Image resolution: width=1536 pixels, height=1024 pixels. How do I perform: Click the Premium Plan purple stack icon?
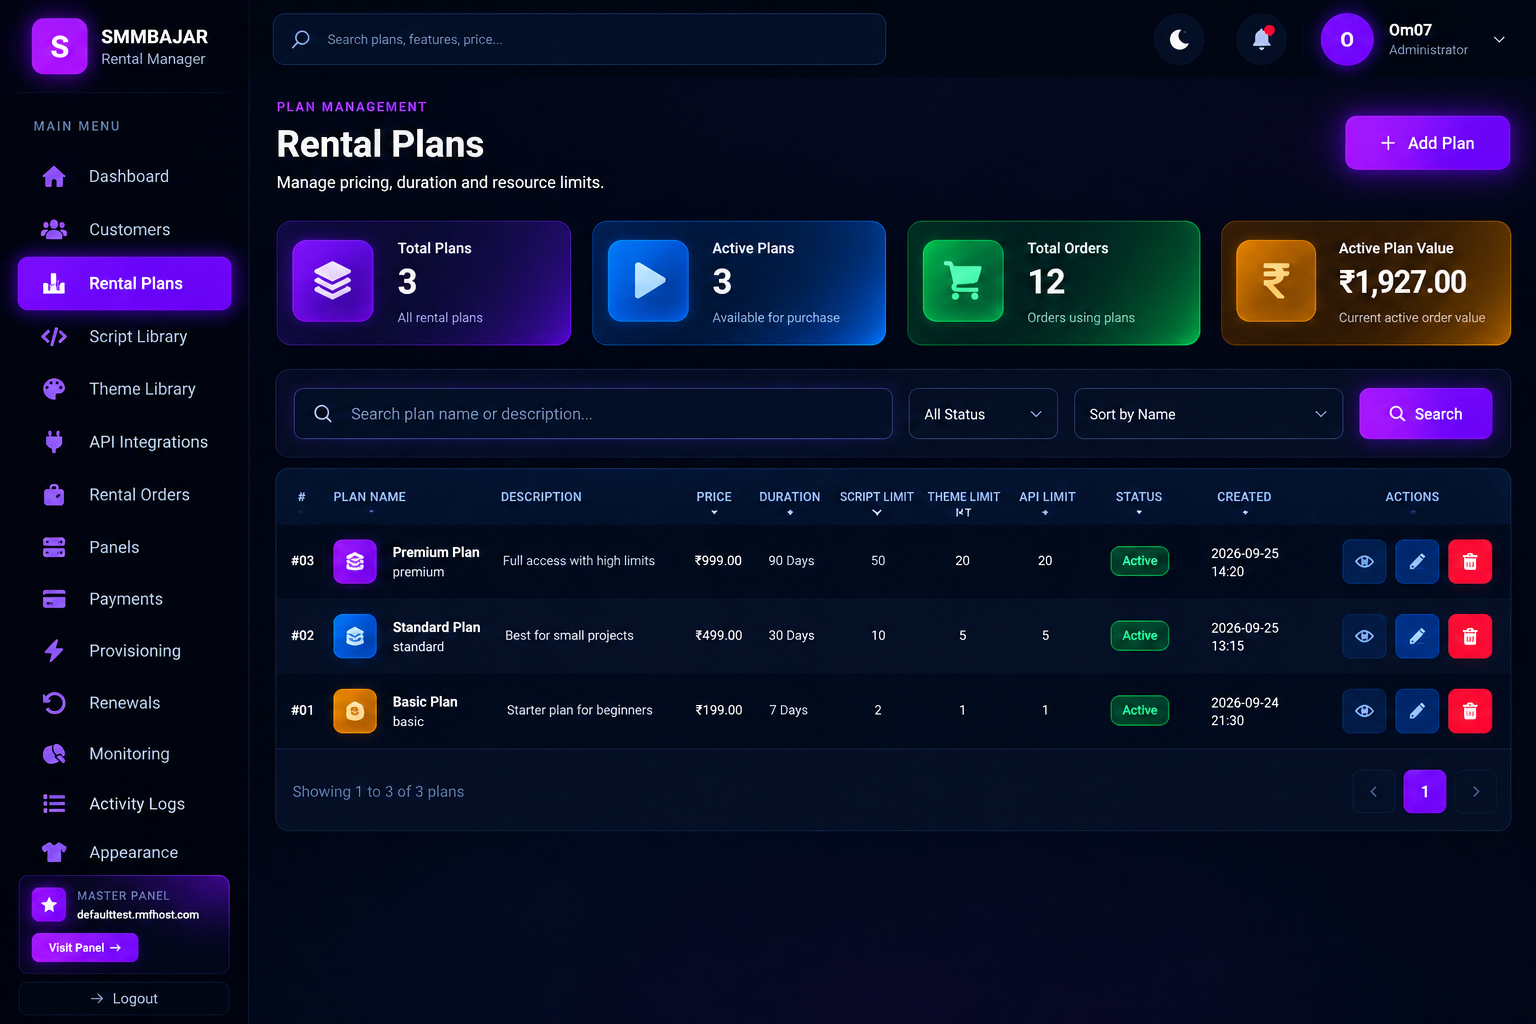(x=355, y=561)
